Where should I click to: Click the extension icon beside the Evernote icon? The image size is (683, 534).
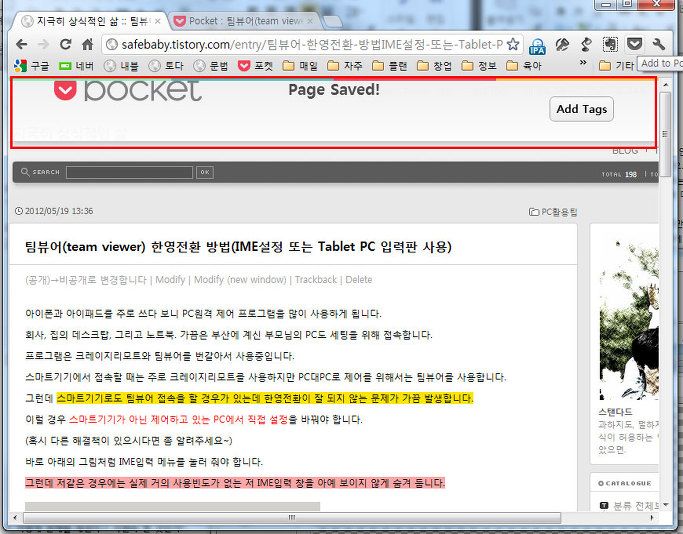point(586,44)
